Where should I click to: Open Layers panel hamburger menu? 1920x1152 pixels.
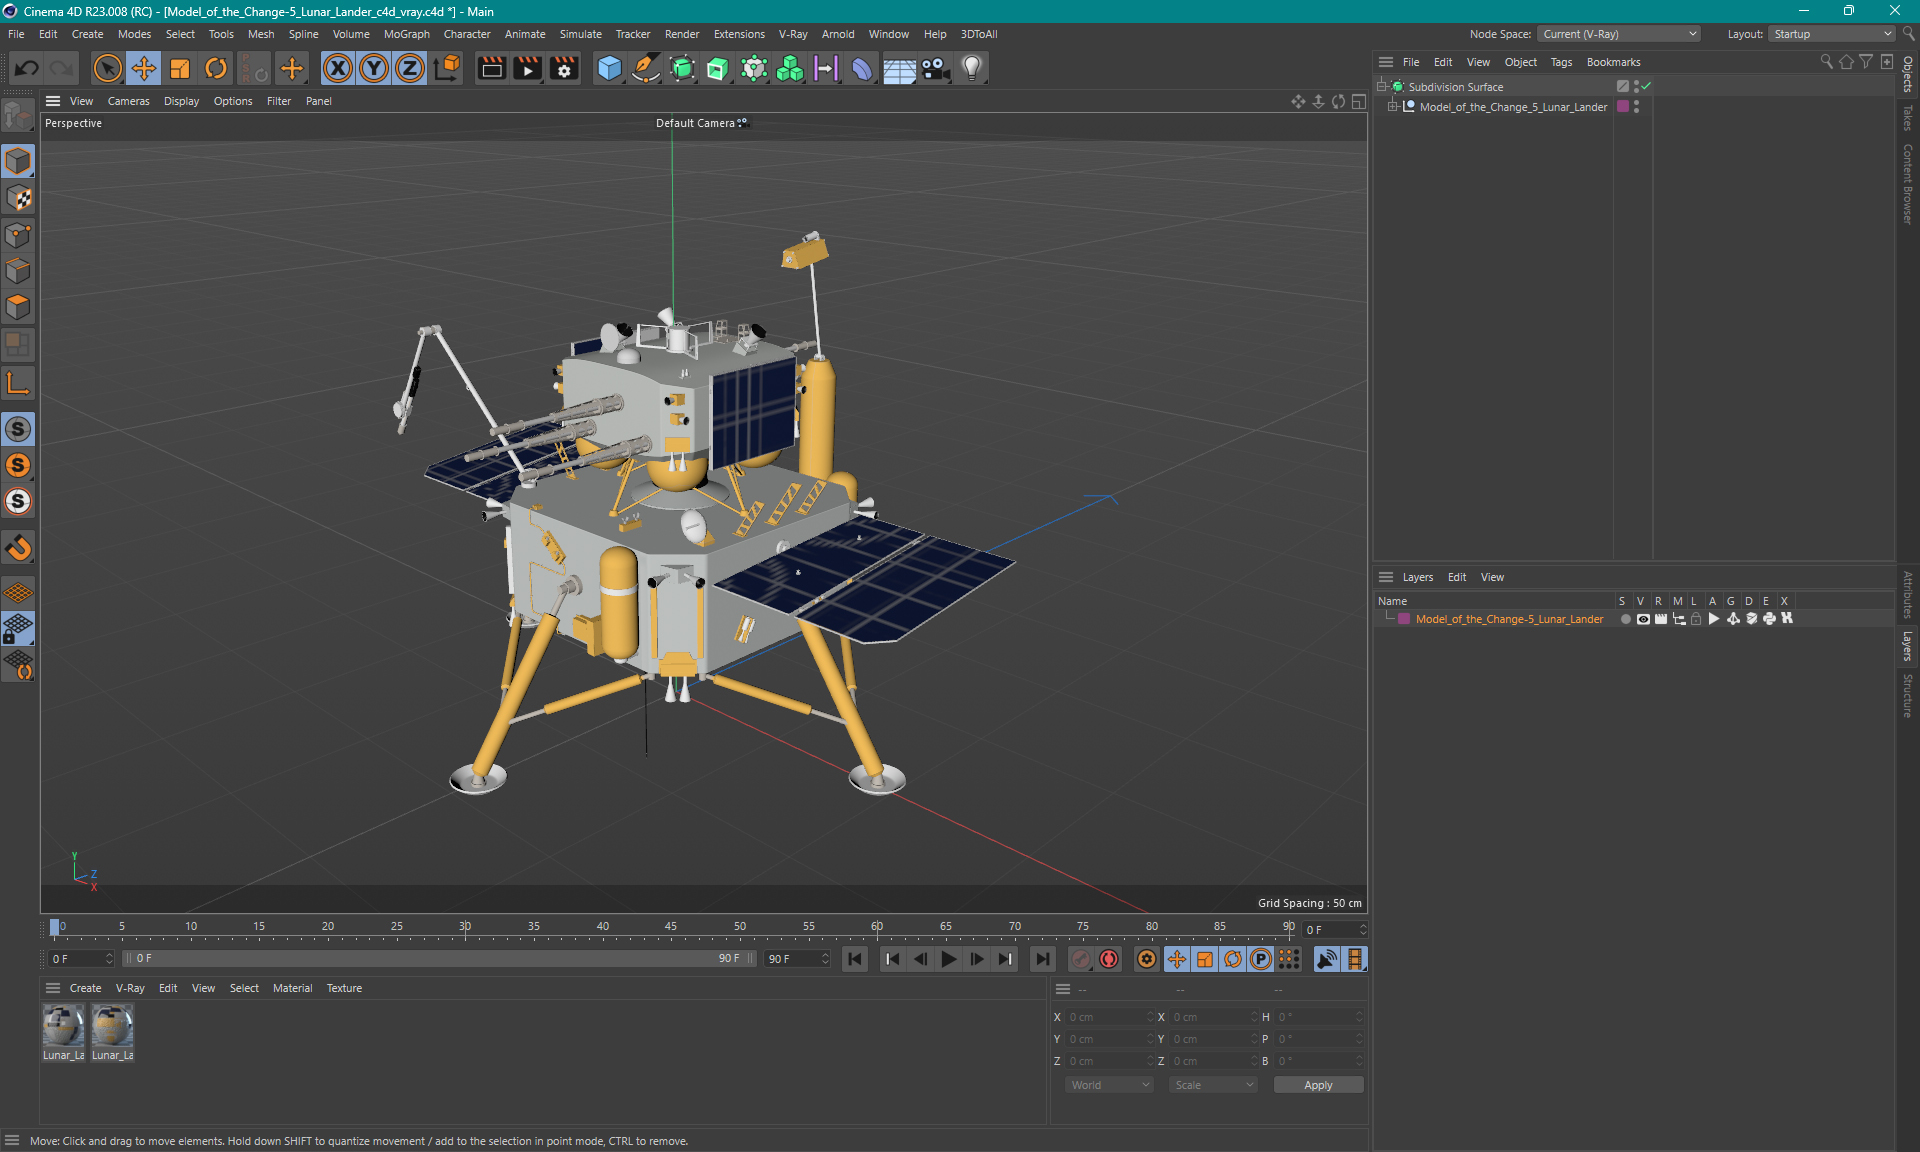[1386, 577]
